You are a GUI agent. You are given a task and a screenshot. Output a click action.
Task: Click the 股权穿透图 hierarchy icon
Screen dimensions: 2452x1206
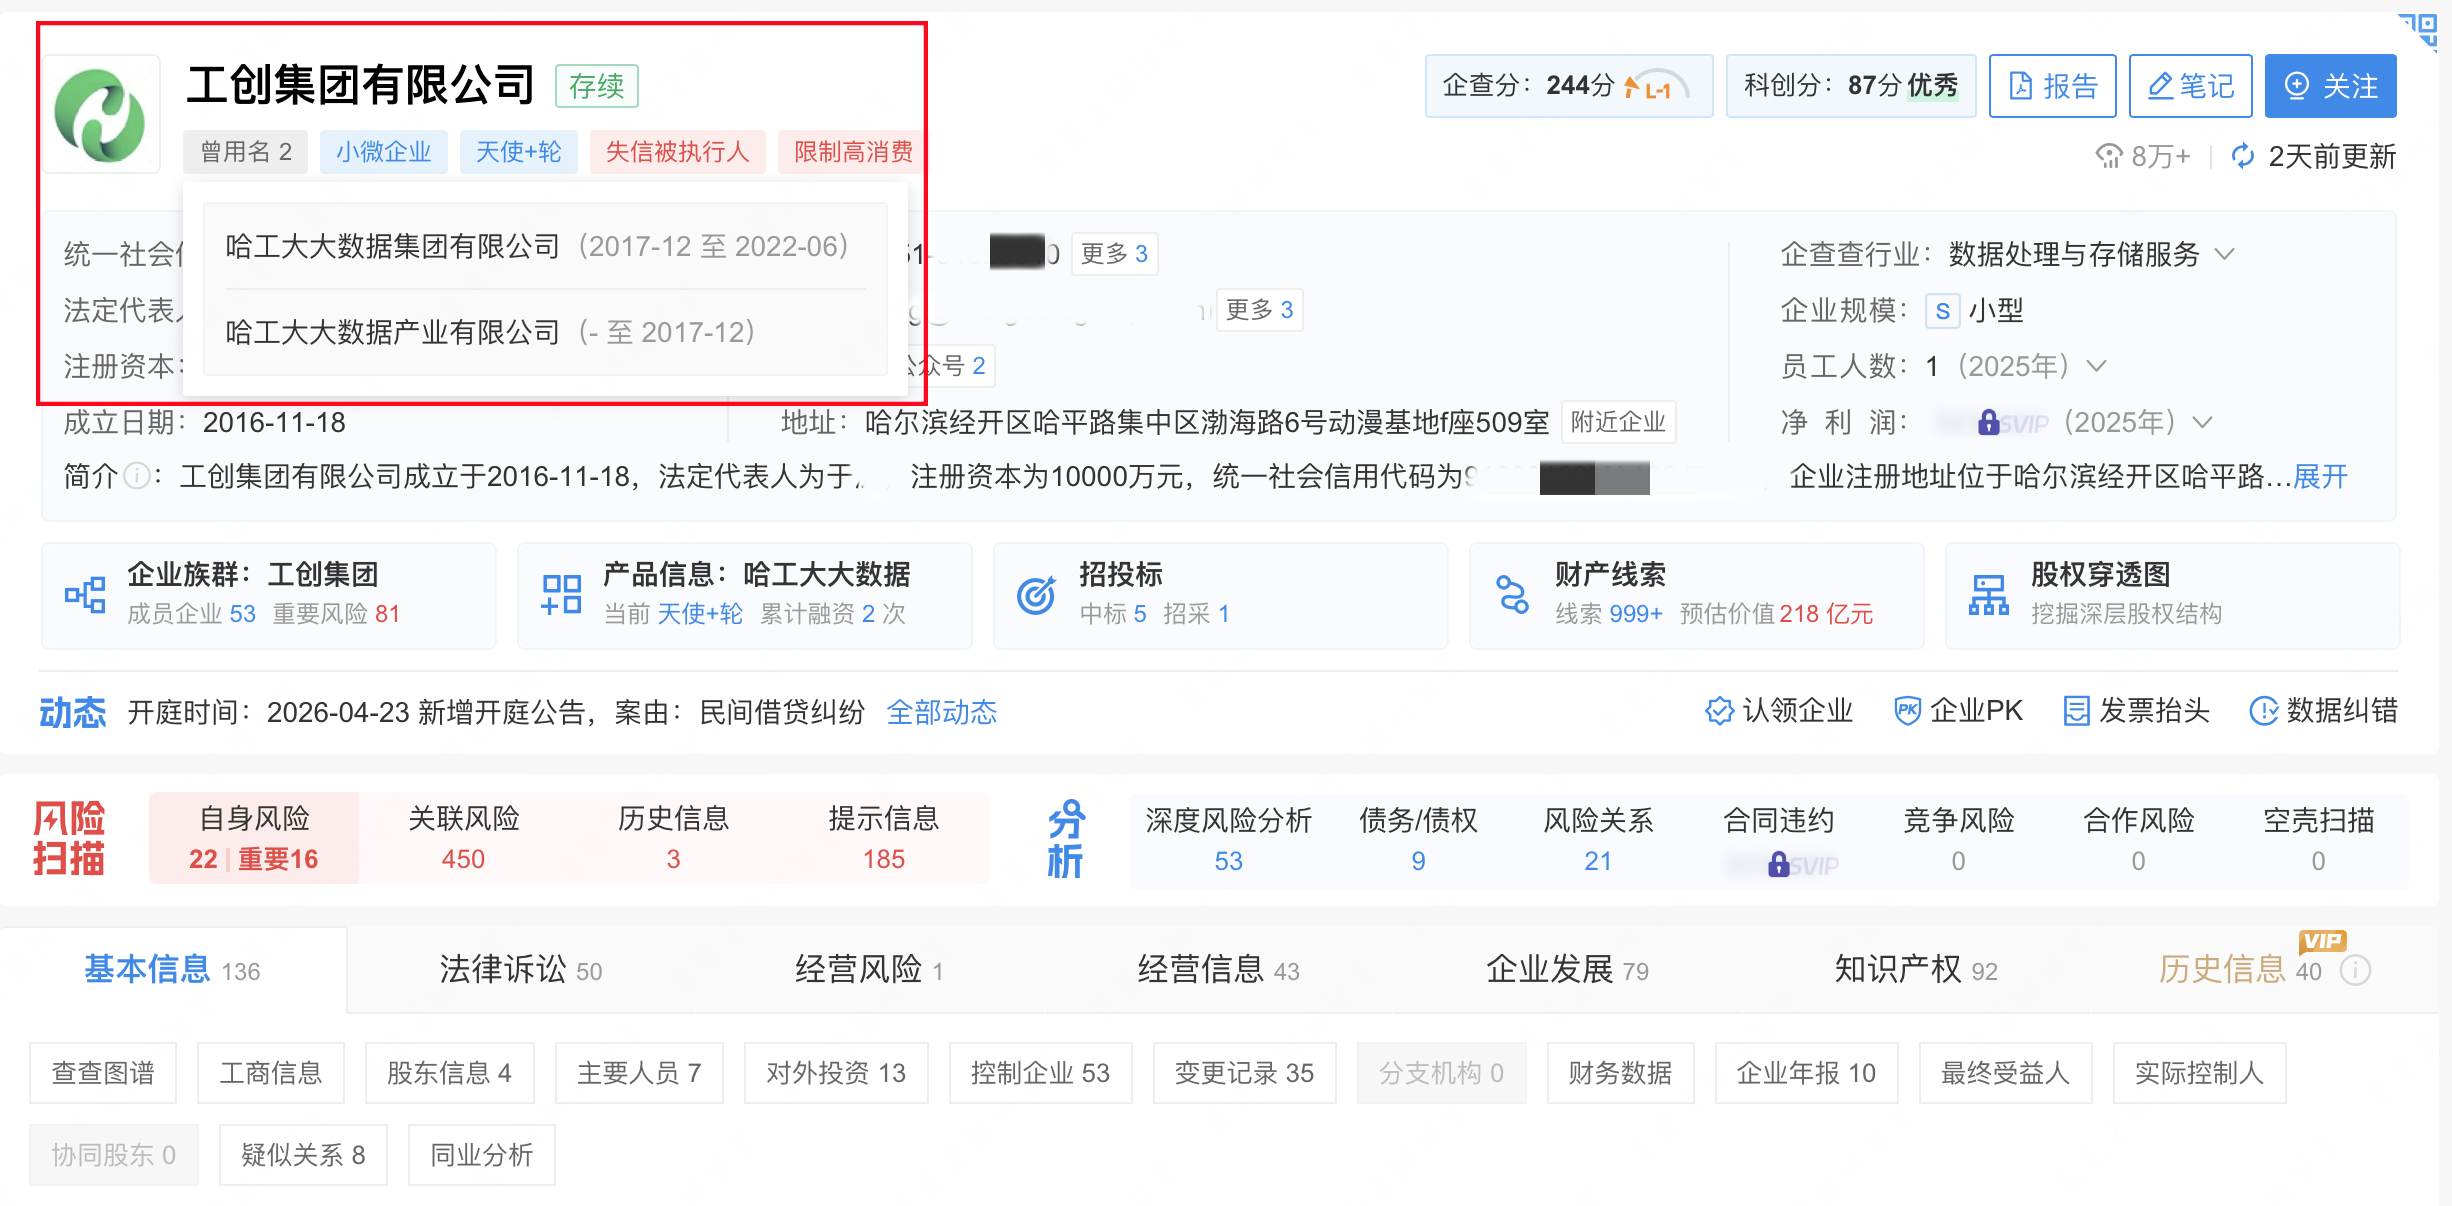(1989, 596)
